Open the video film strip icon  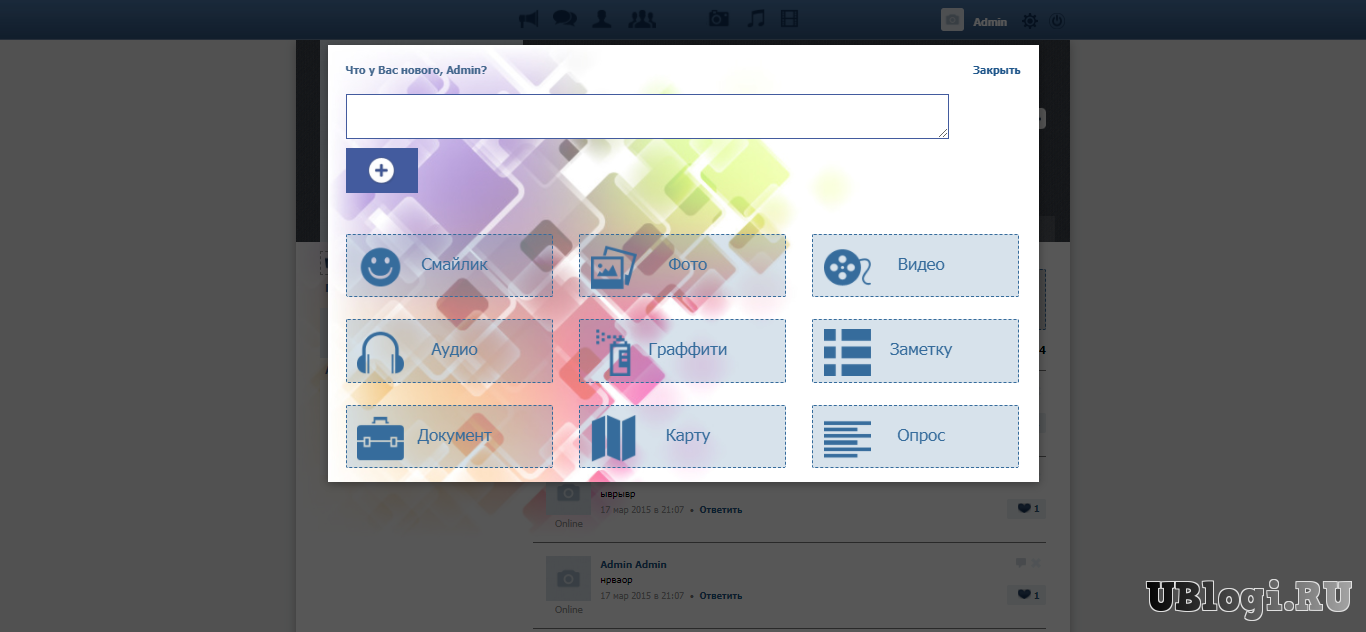tap(791, 19)
